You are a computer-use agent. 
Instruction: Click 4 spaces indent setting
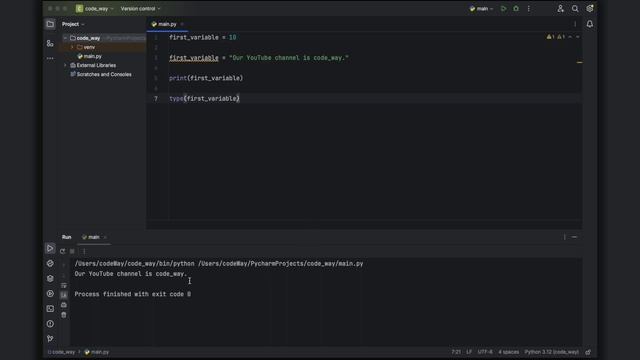tap(509, 352)
